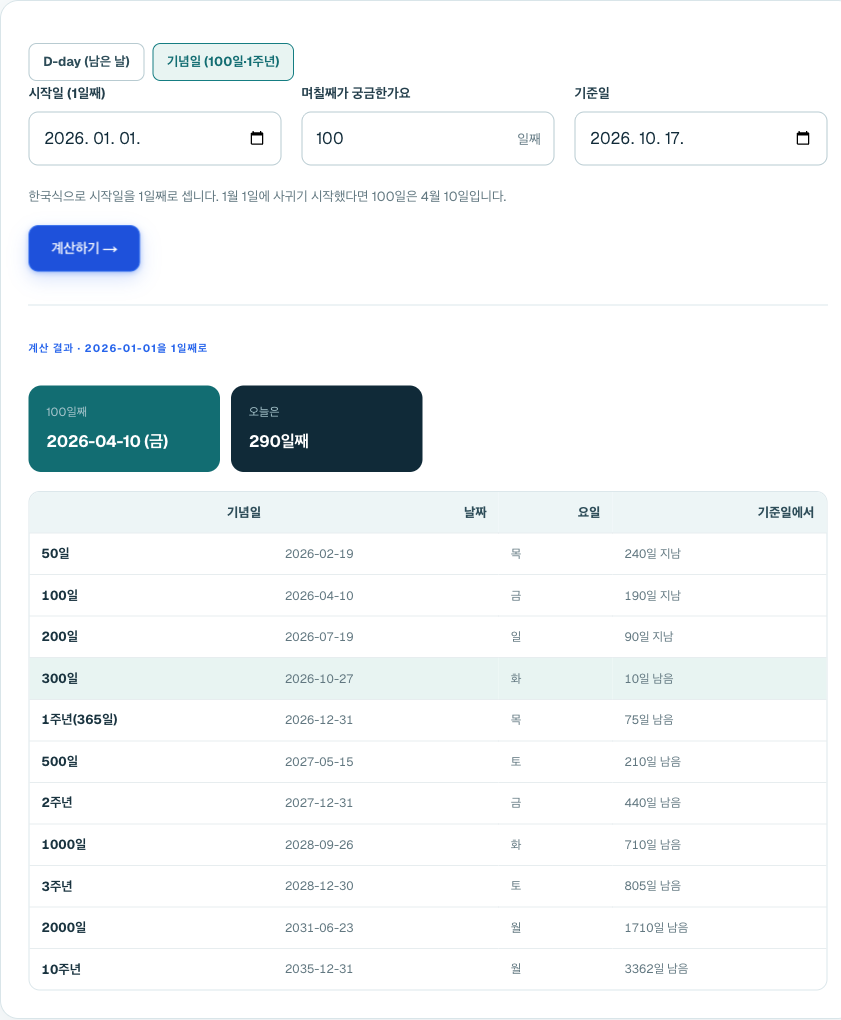Click the 190일 지남 cell
The image size is (841, 1020).
click(652, 595)
